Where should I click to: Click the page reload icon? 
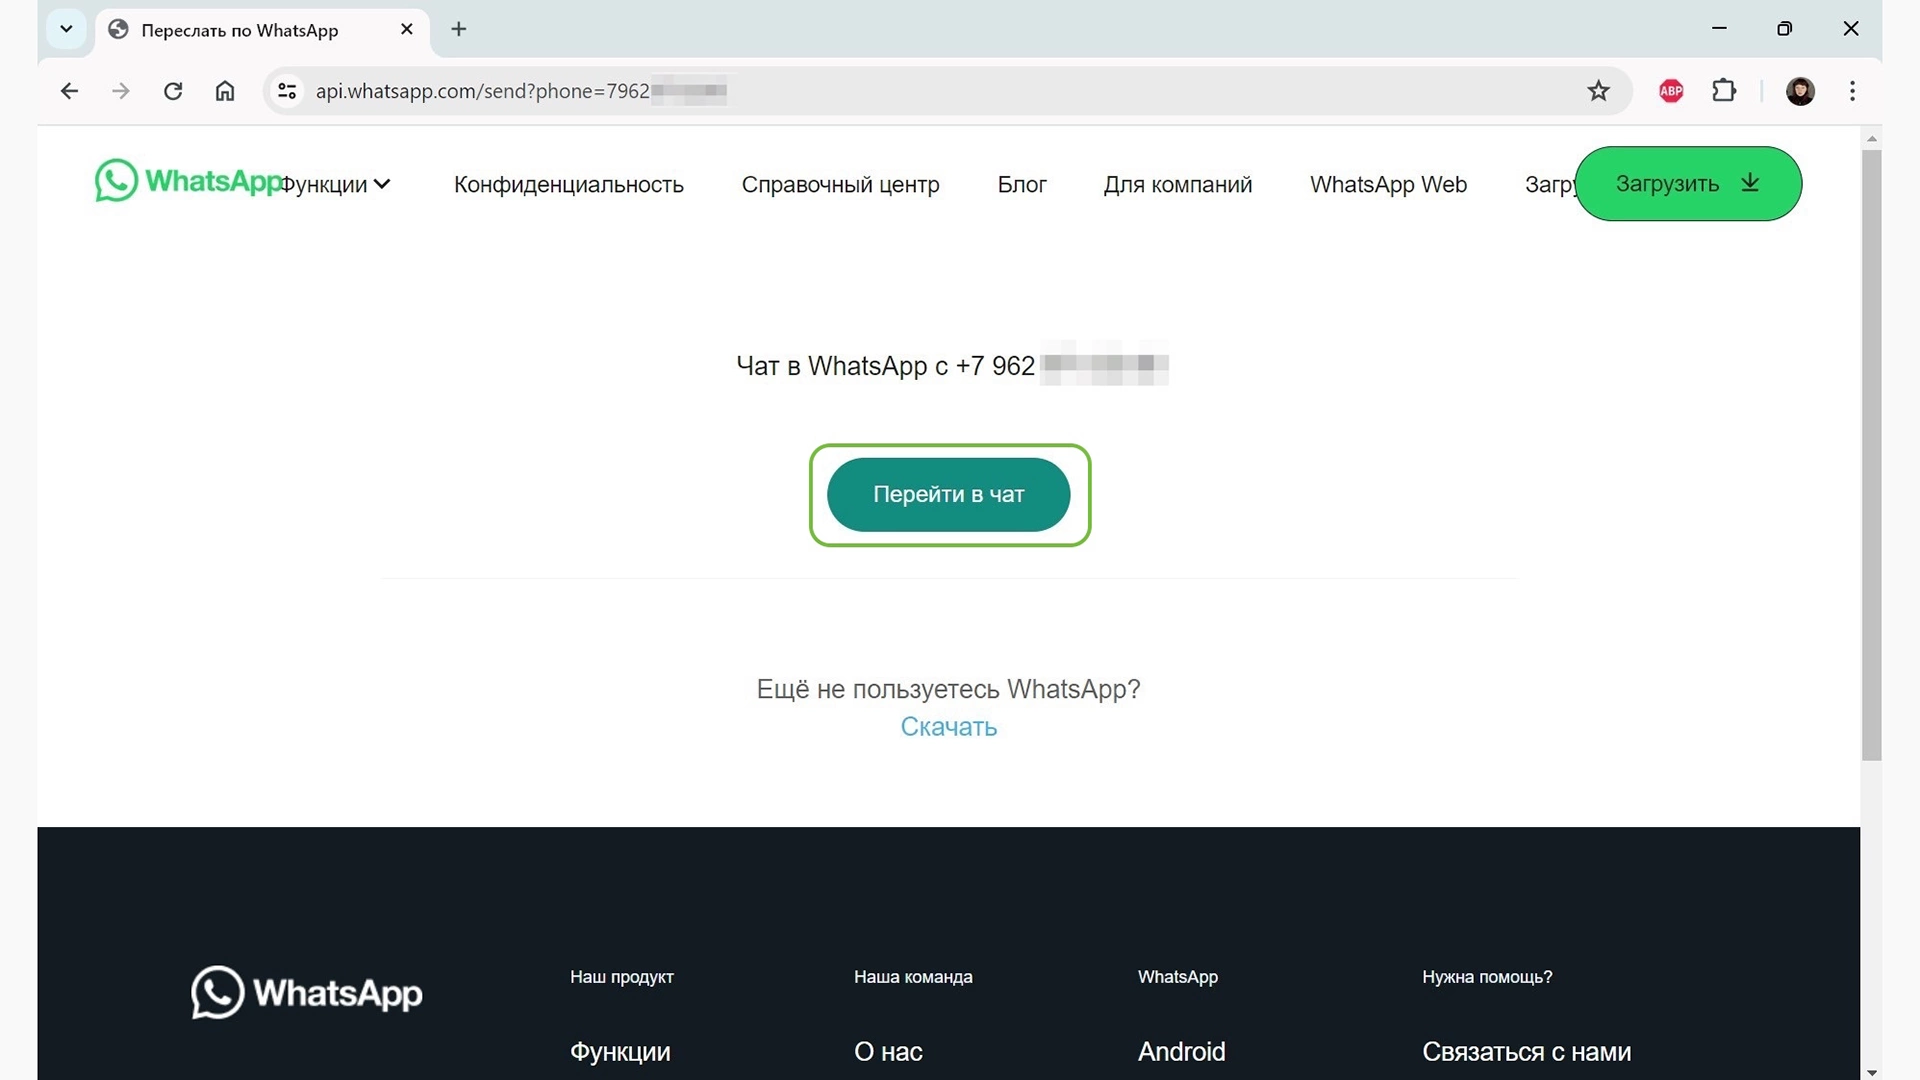[x=173, y=90]
